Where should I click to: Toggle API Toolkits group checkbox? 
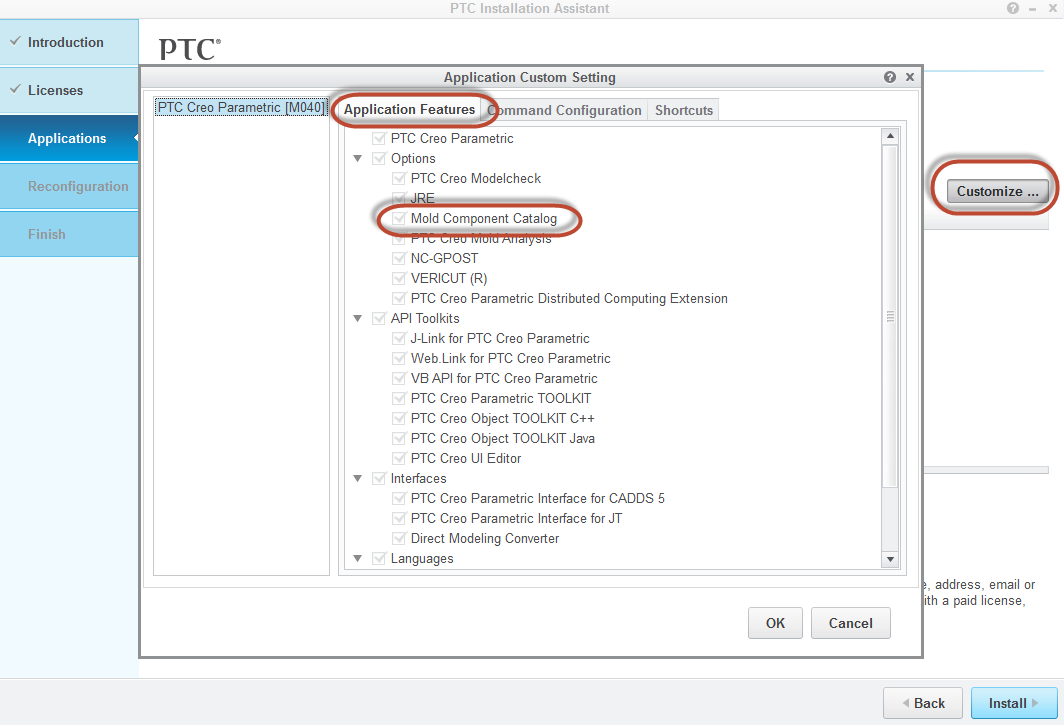pos(379,318)
